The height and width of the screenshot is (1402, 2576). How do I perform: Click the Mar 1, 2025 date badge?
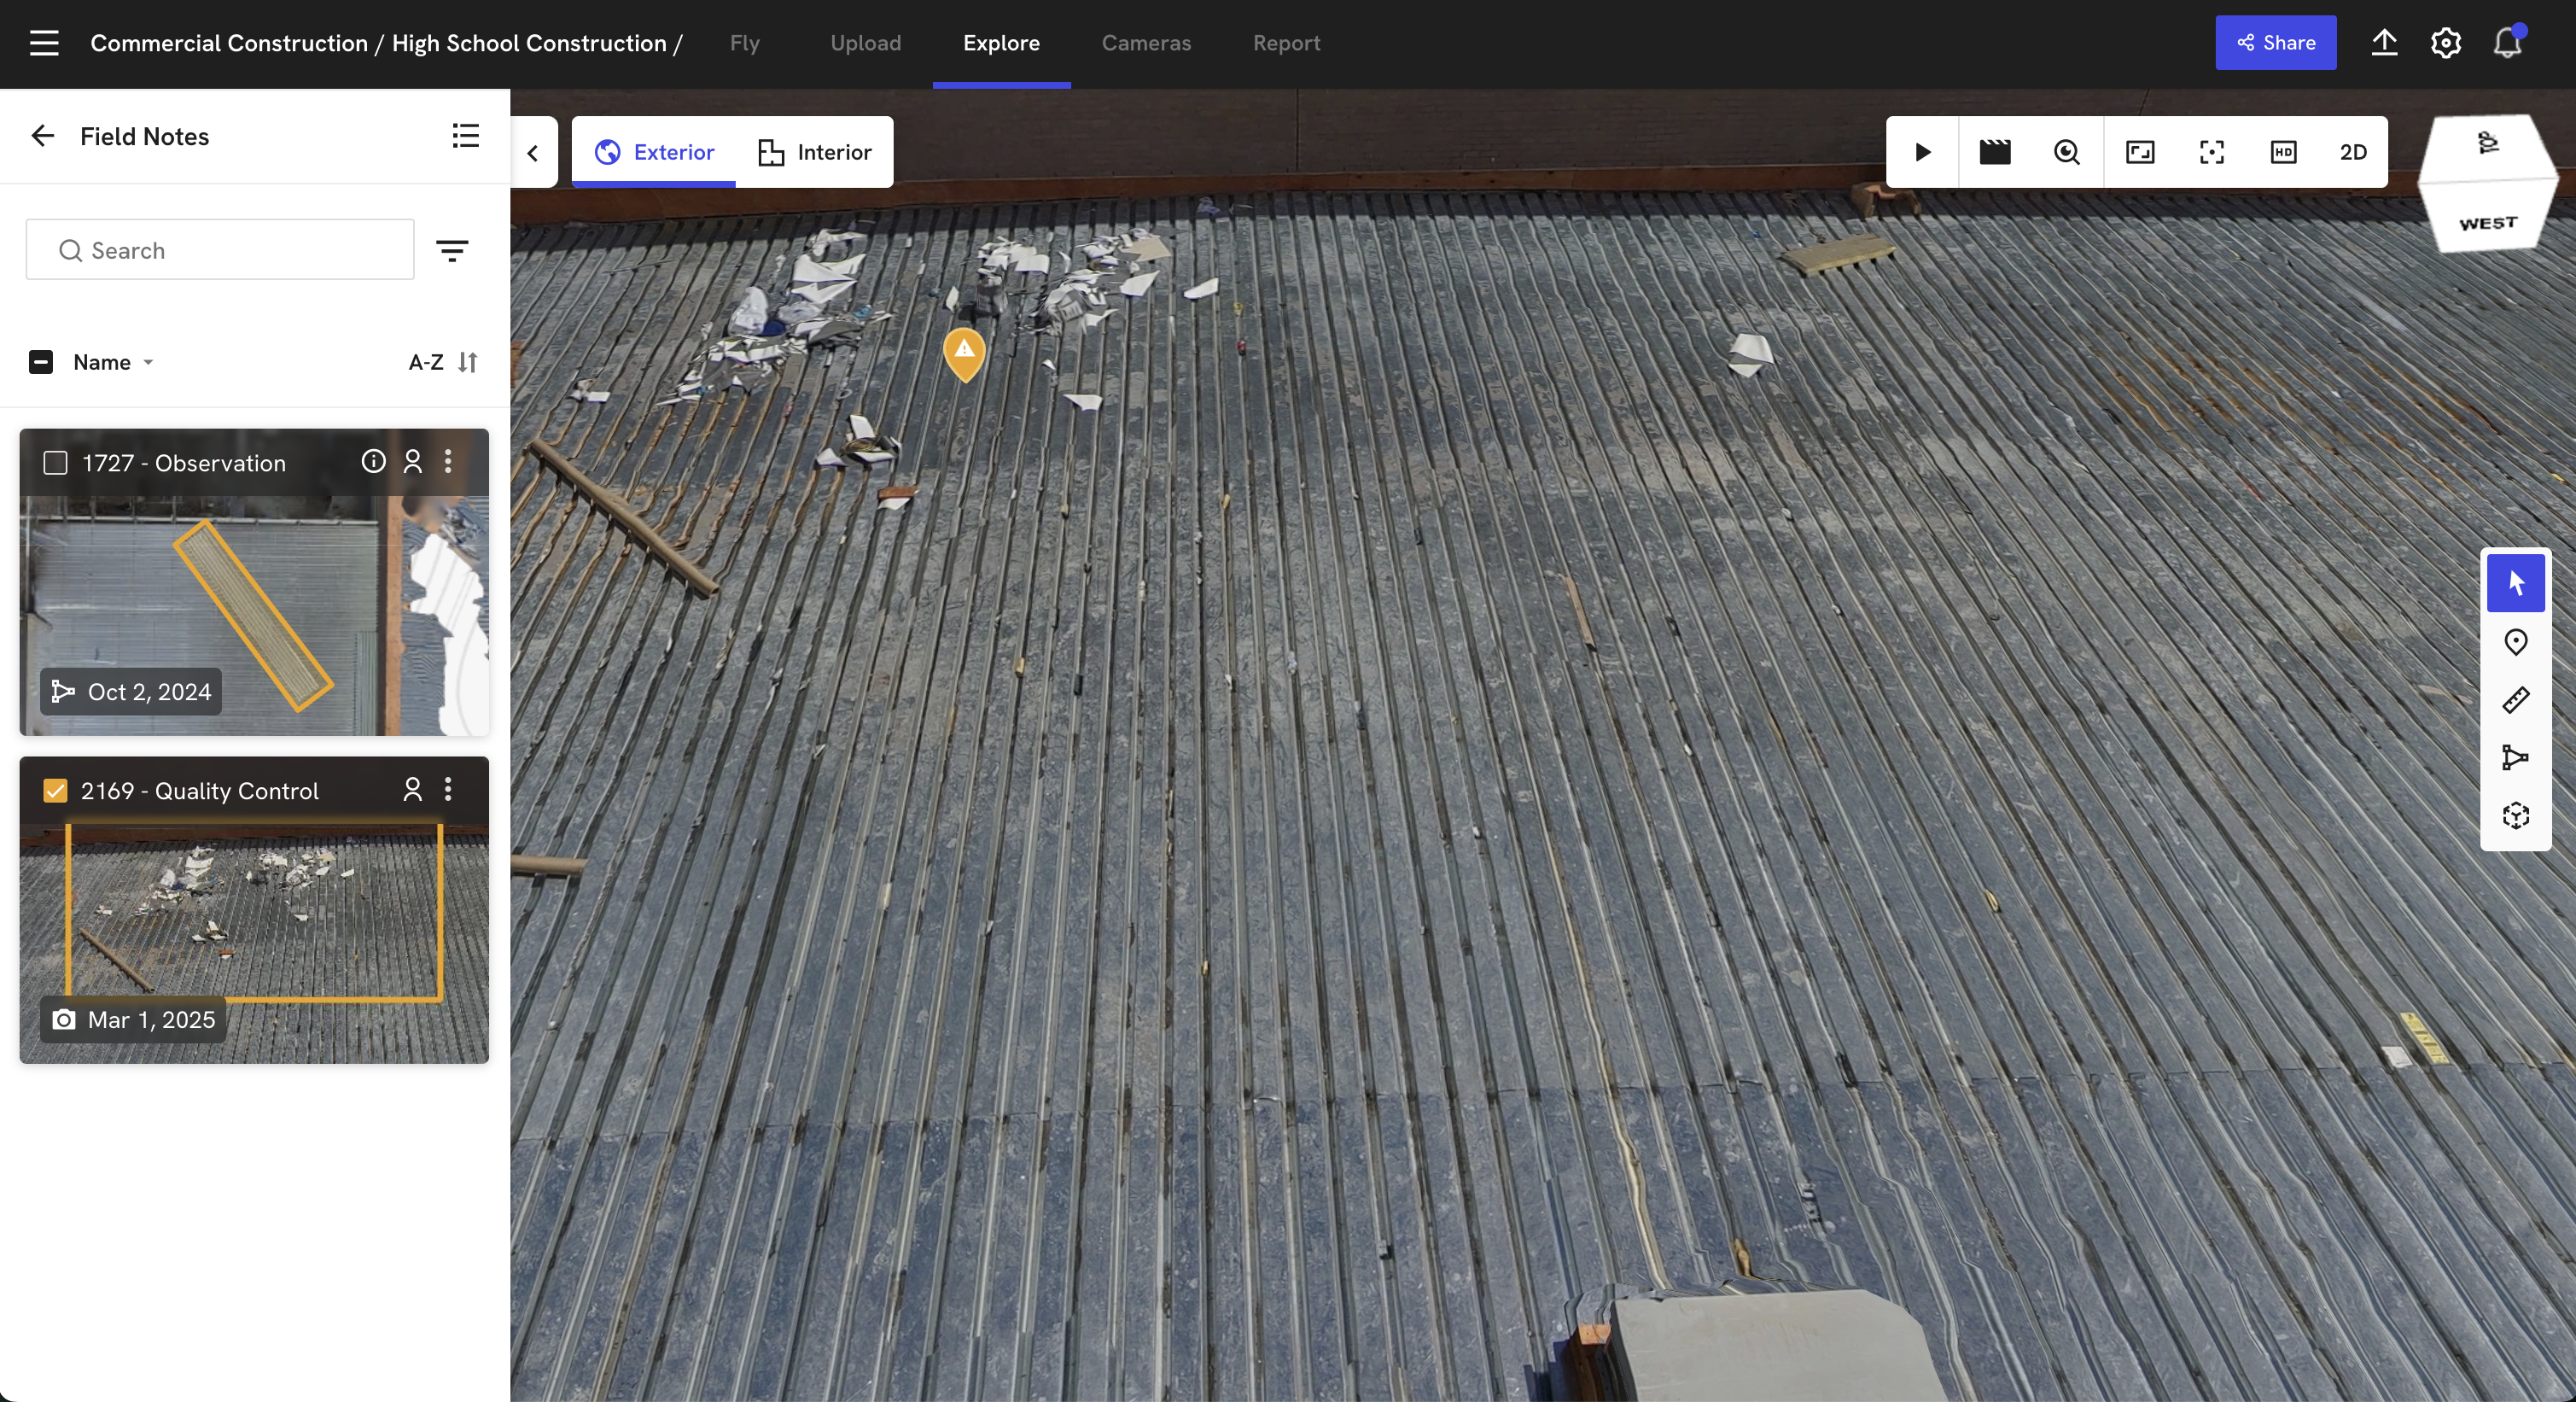[x=133, y=1019]
